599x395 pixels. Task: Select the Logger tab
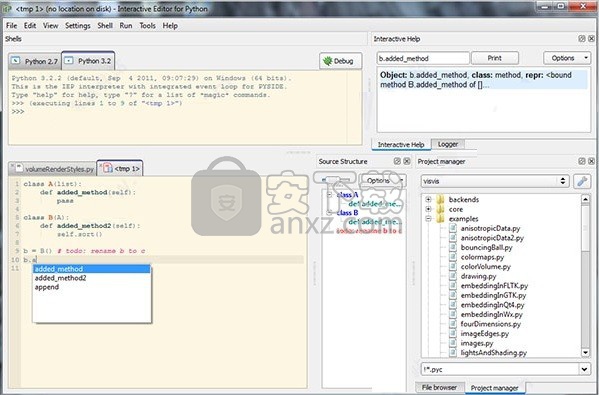coord(448,144)
